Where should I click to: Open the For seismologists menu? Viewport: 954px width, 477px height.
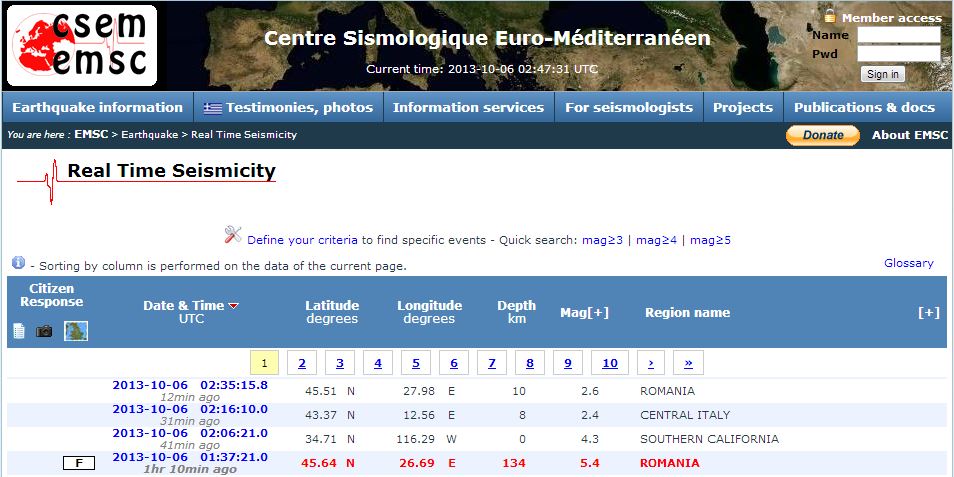[x=628, y=107]
